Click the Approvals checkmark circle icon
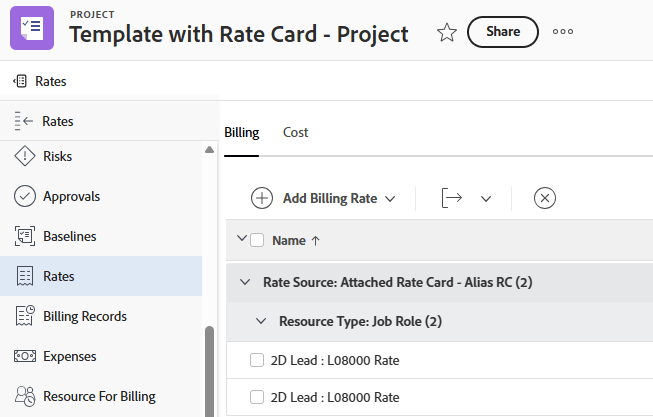The image size is (653, 417). (25, 196)
